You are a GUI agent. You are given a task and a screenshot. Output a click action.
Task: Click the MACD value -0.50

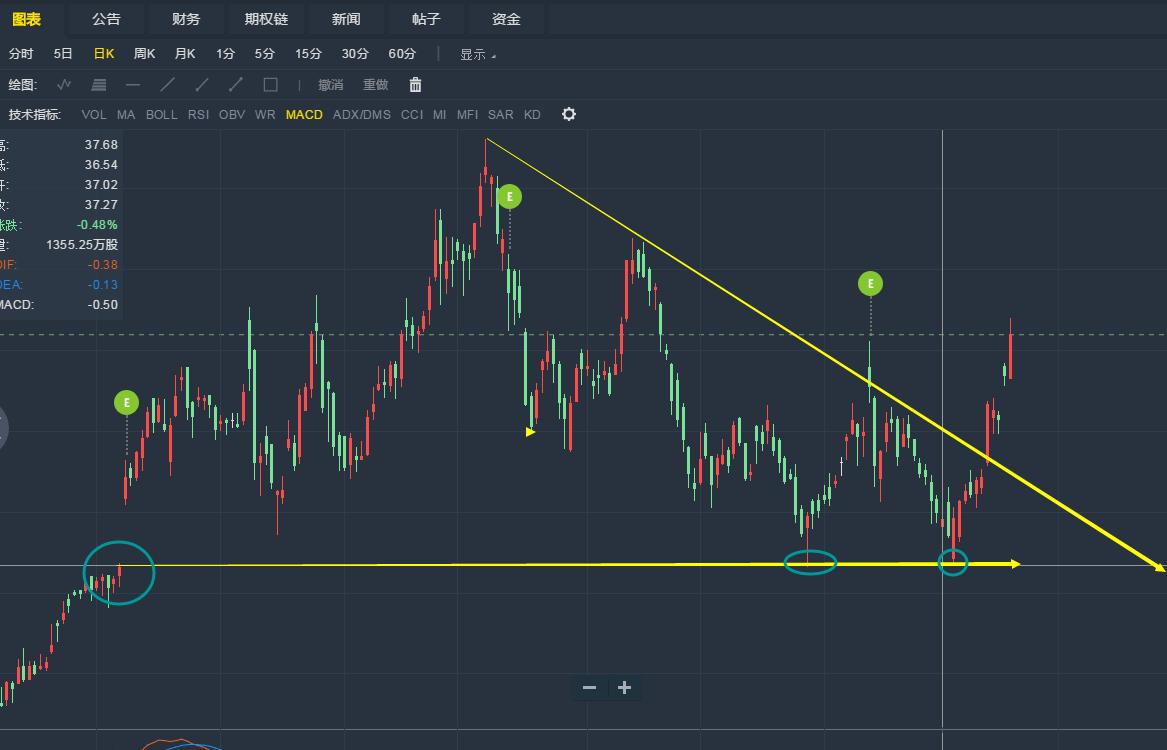click(103, 304)
